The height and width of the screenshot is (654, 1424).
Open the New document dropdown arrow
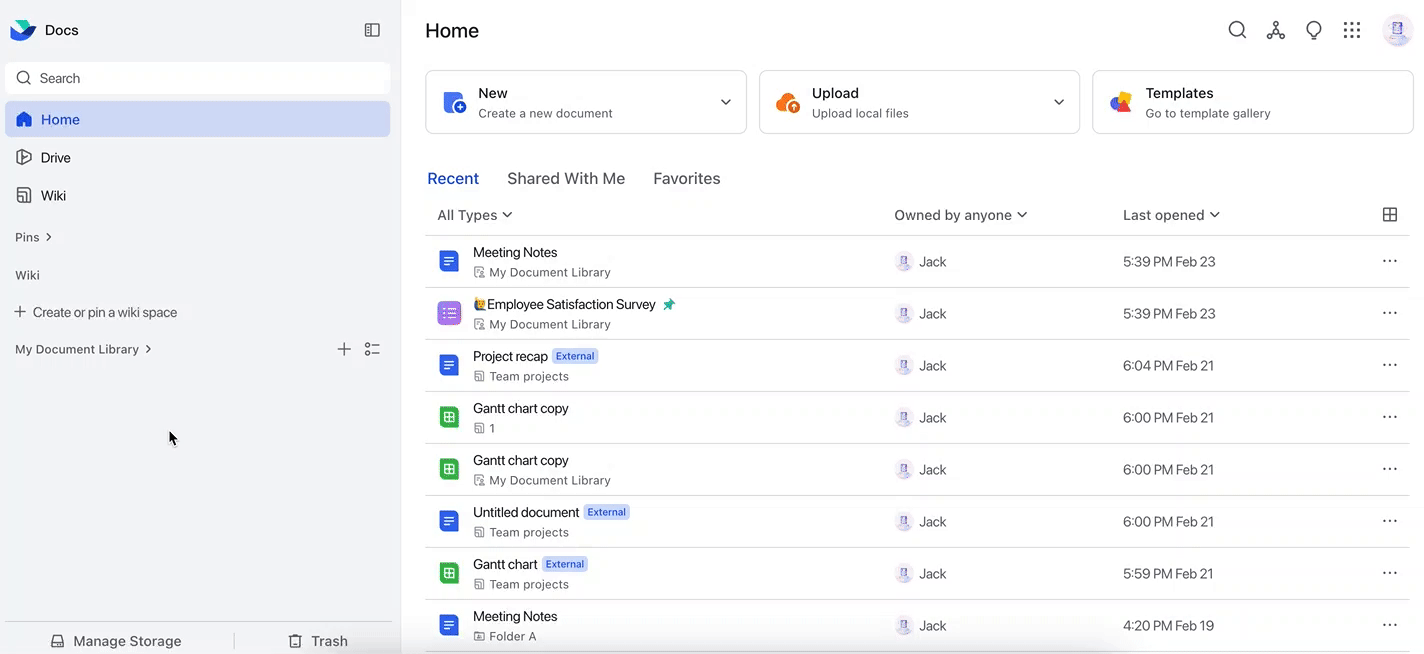725,101
